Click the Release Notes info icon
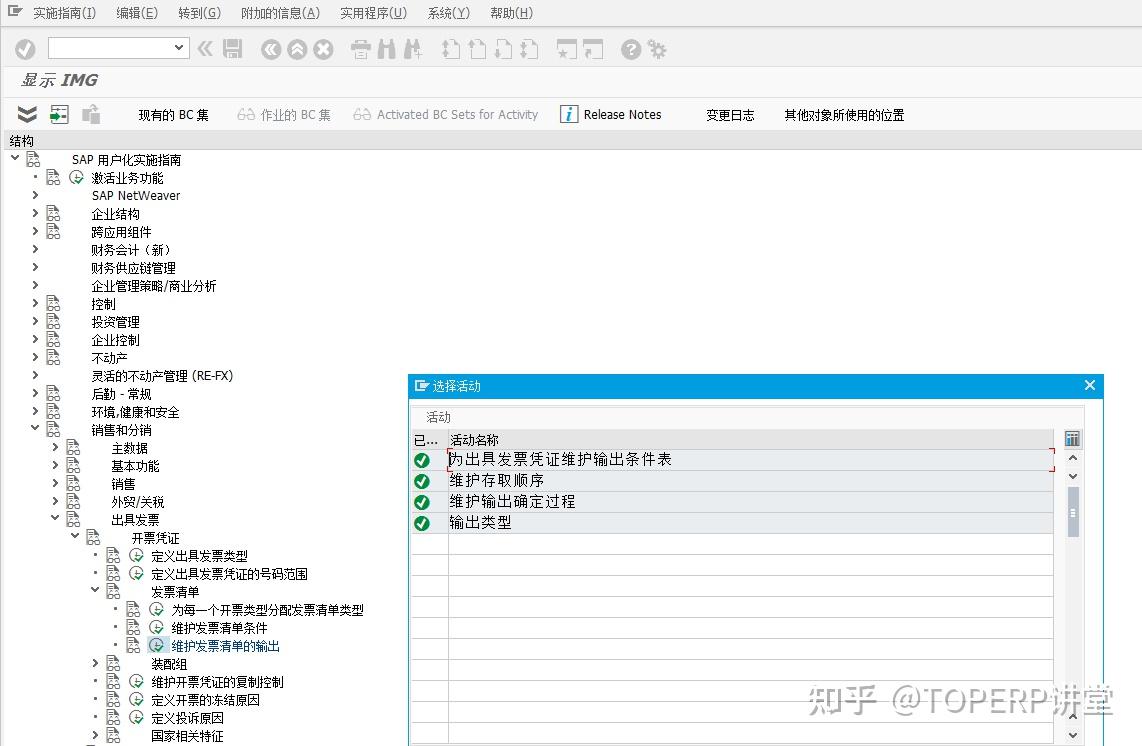This screenshot has height=746, width=1142. (x=568, y=114)
